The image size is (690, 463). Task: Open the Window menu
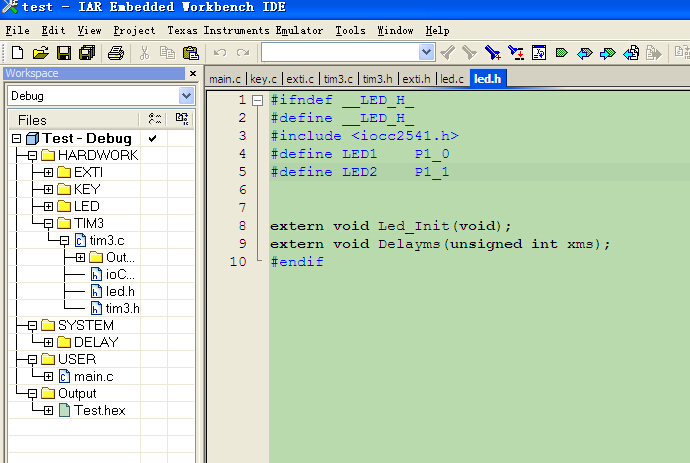click(x=395, y=30)
